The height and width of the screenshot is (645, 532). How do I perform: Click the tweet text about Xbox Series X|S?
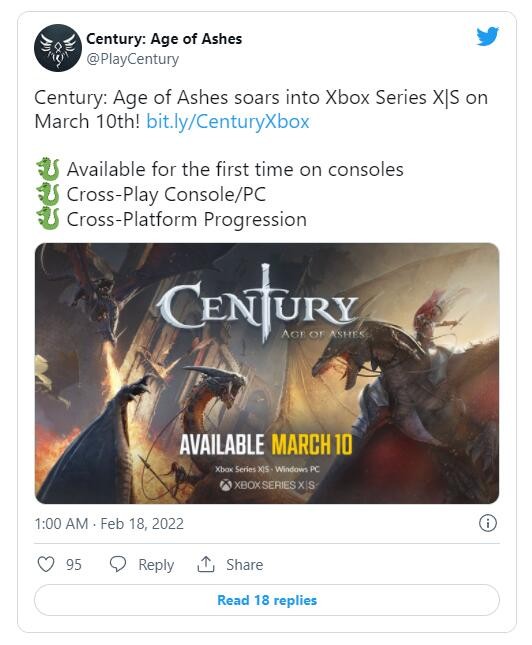(x=261, y=109)
